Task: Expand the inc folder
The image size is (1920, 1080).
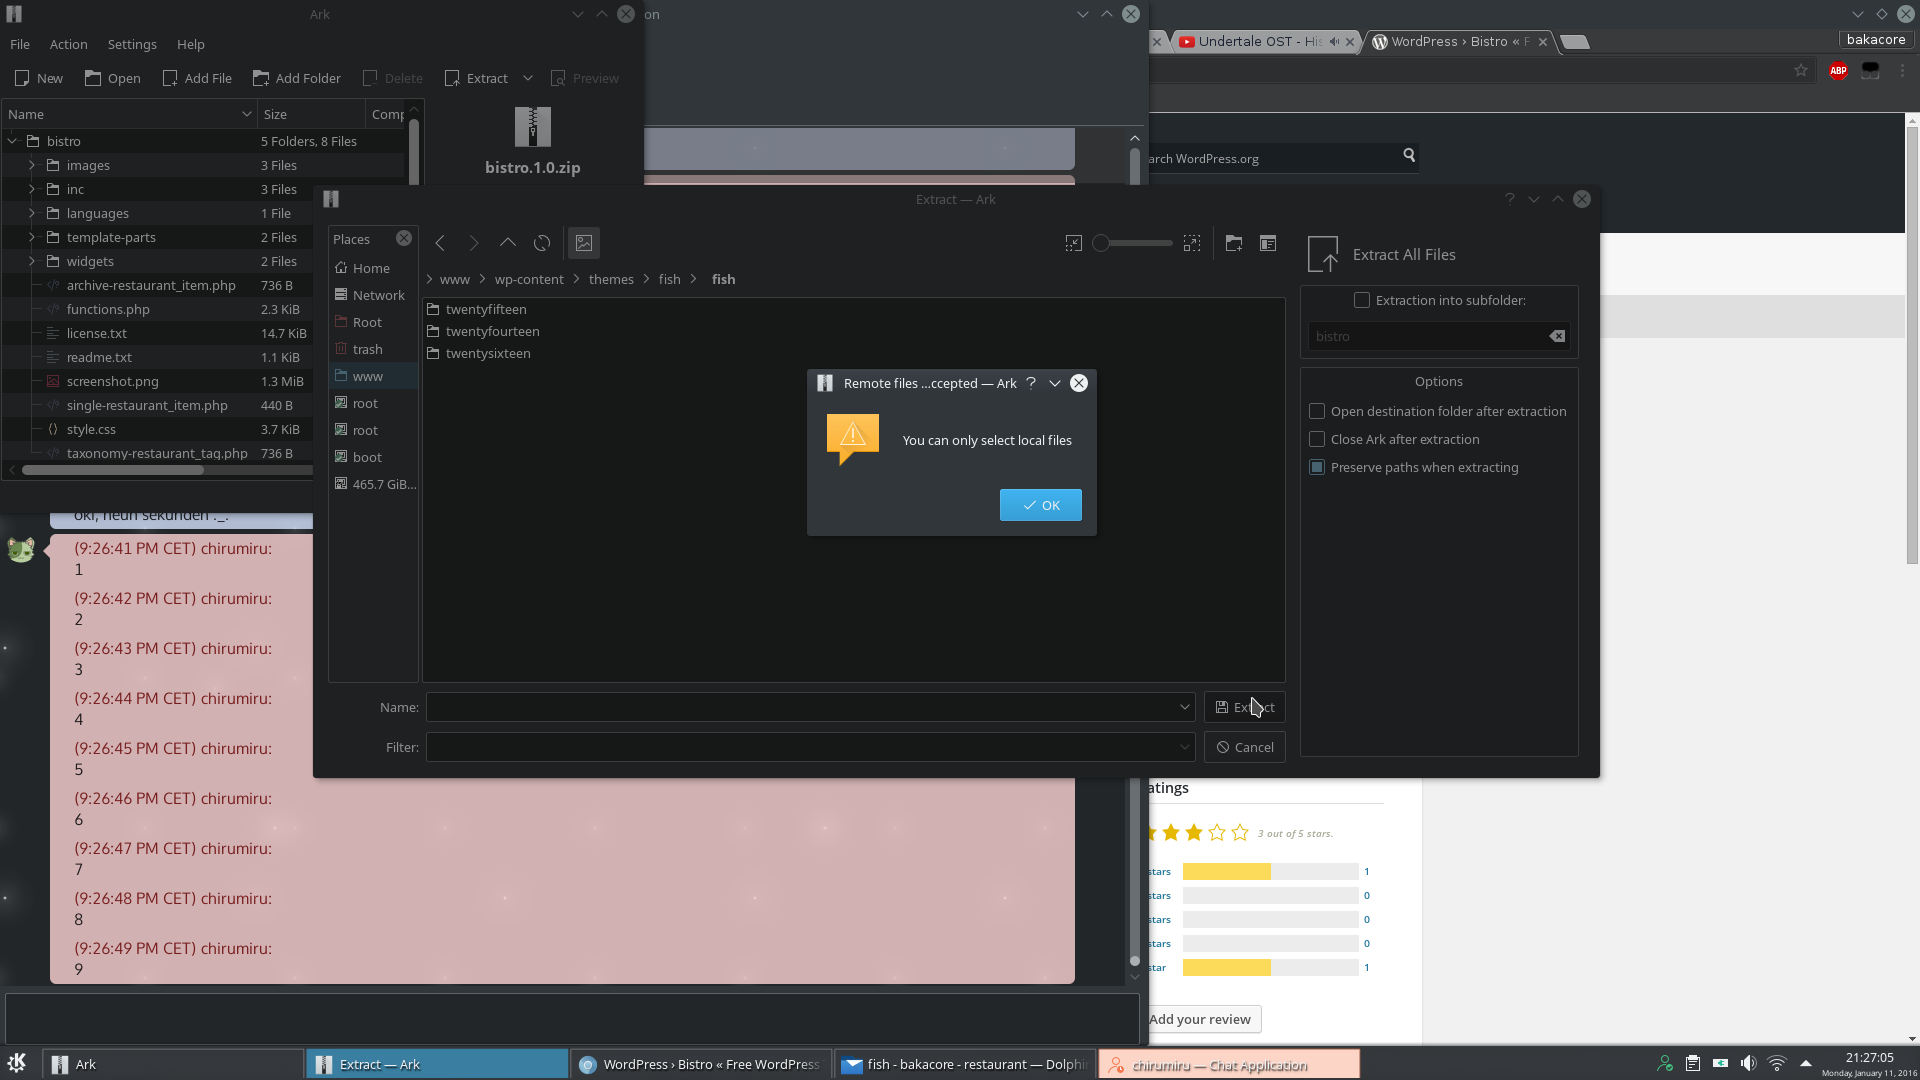Action: point(32,189)
